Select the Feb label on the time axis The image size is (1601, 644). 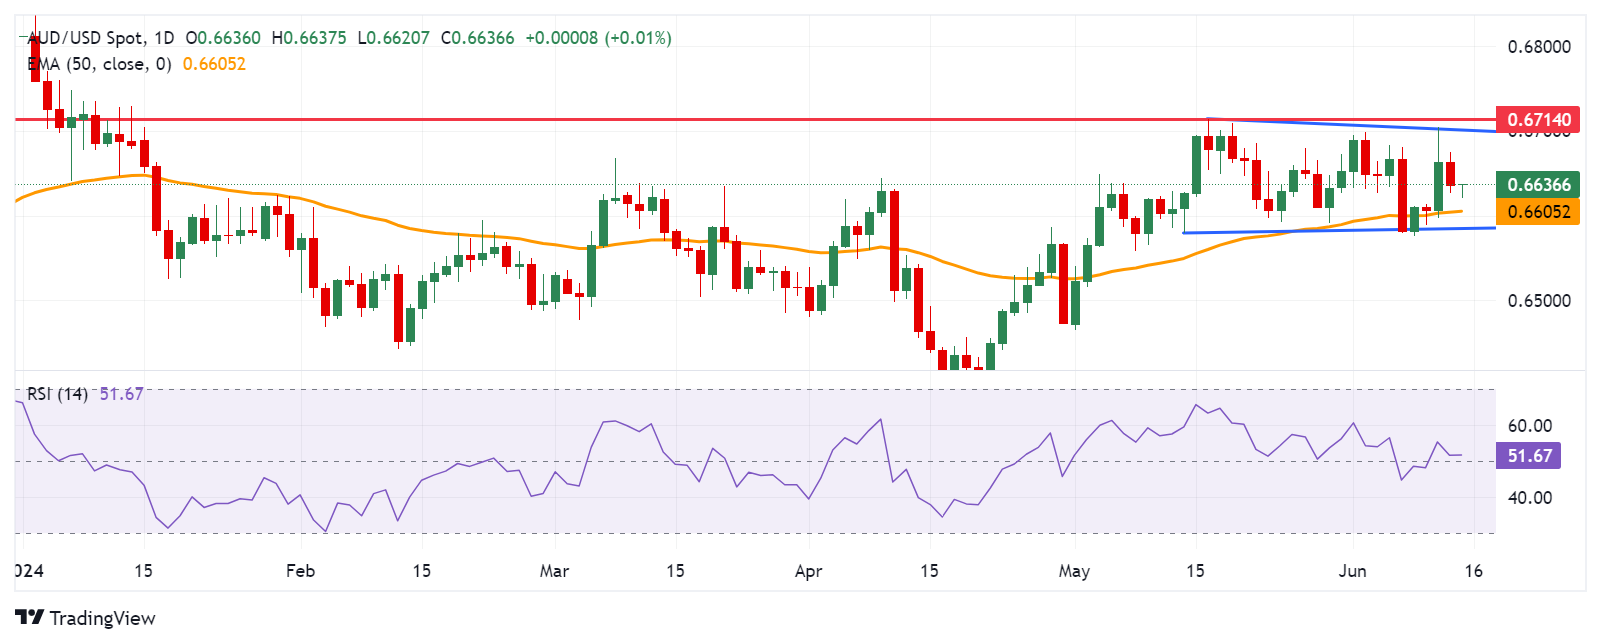point(300,571)
